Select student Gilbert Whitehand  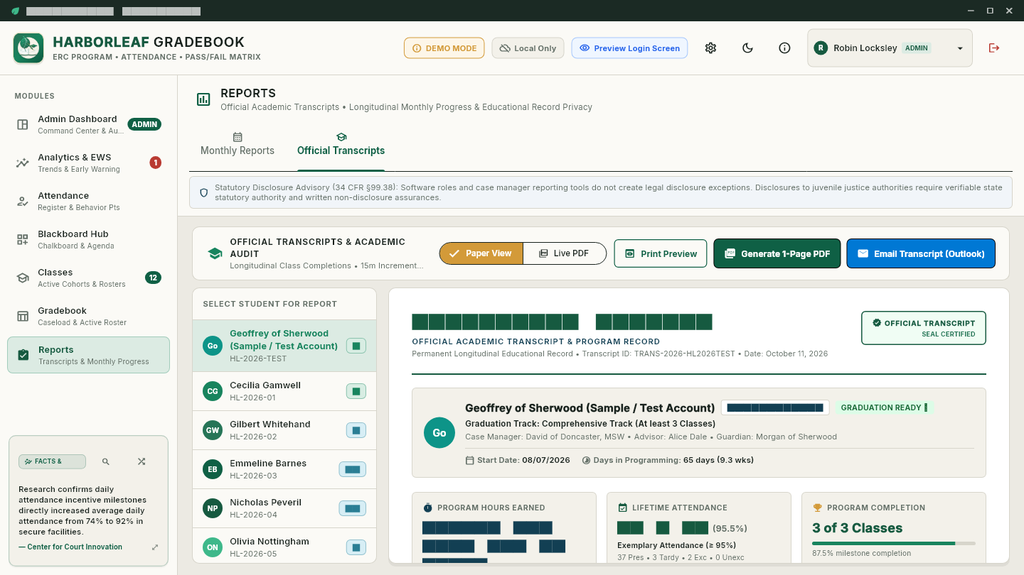(284, 431)
